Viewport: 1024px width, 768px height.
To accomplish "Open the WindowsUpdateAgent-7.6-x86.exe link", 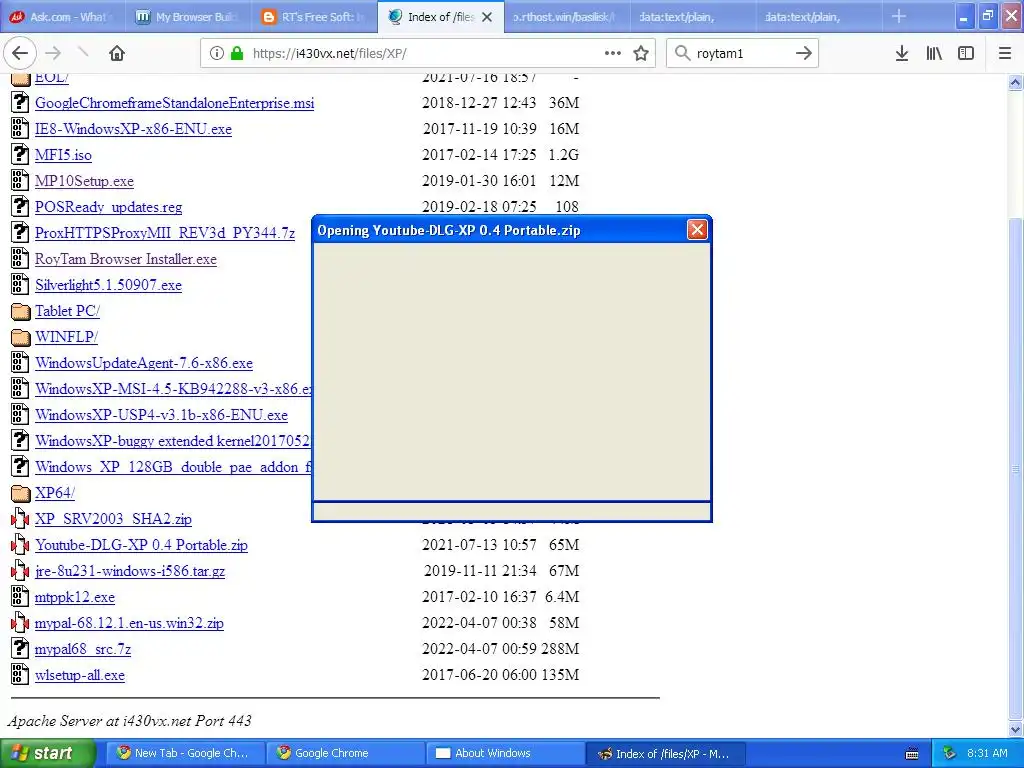I will point(144,363).
